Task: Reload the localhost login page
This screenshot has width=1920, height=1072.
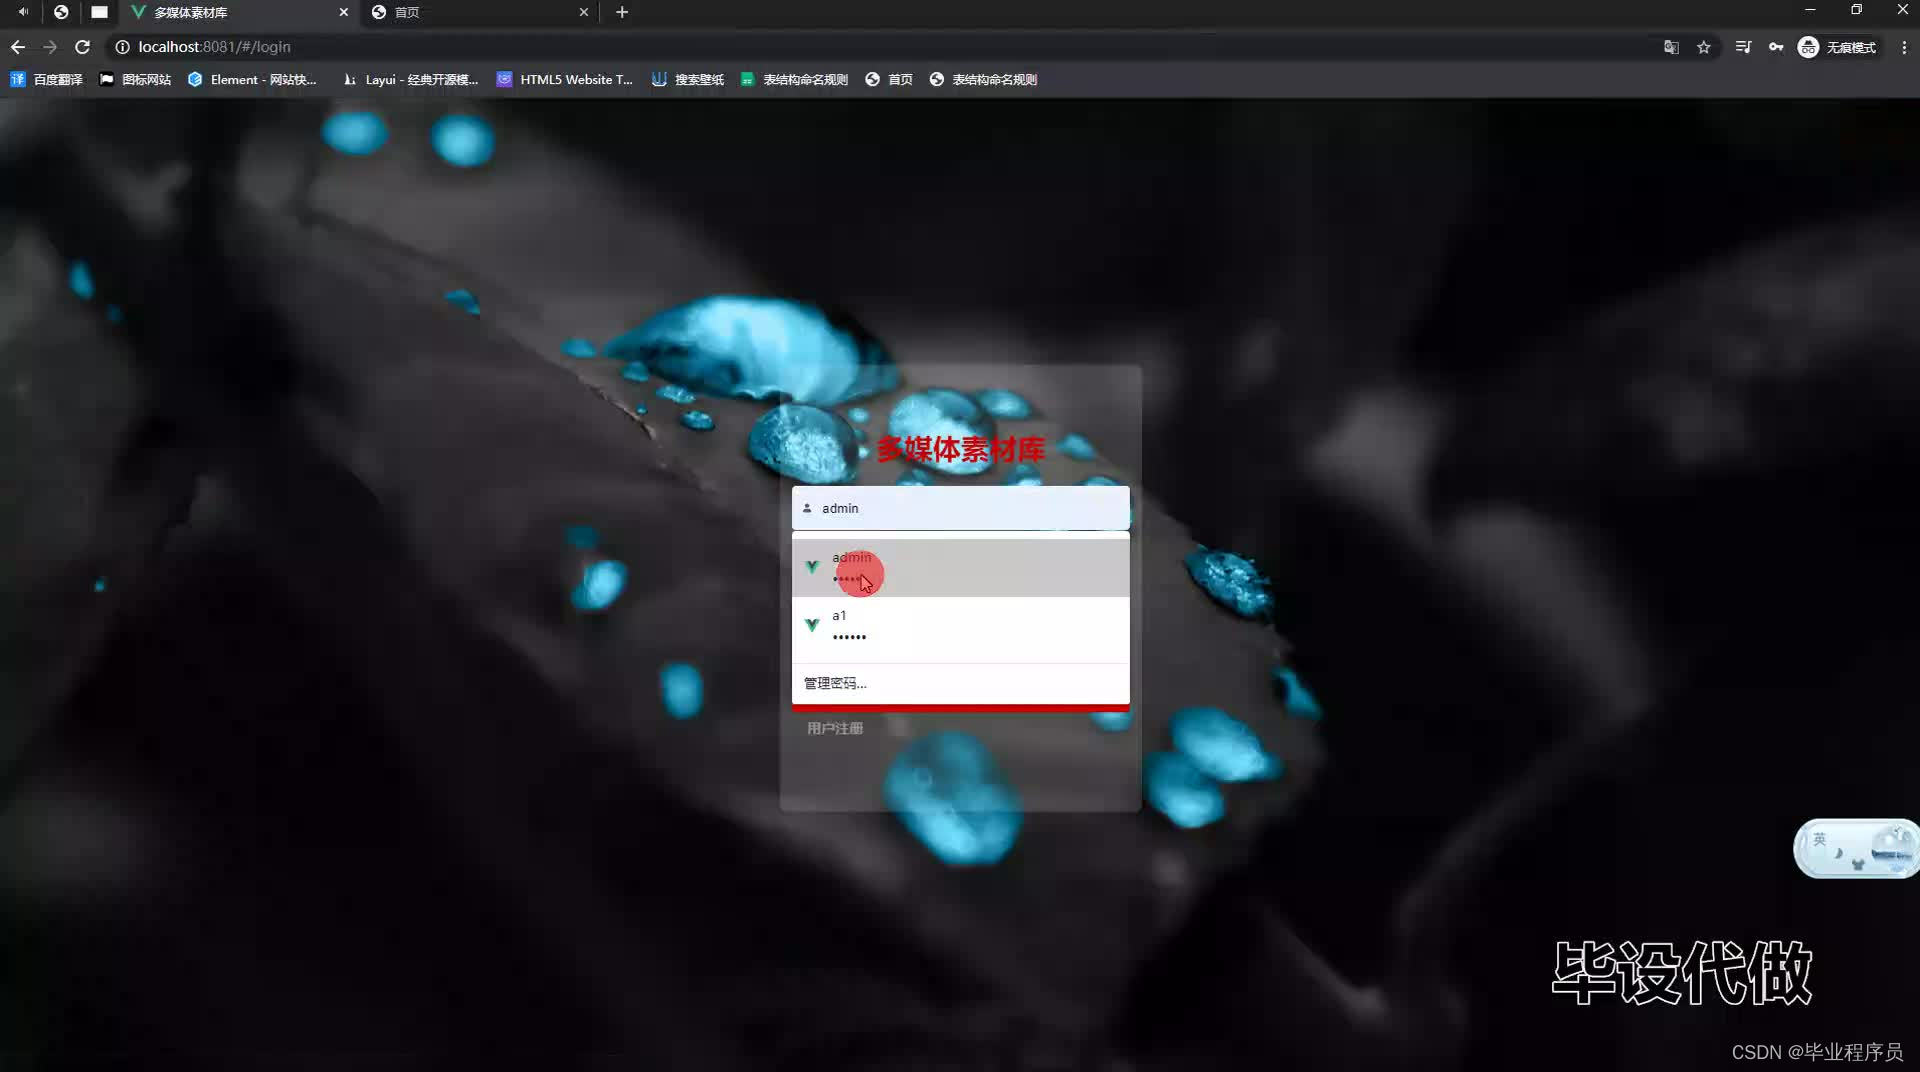Action: tap(83, 47)
